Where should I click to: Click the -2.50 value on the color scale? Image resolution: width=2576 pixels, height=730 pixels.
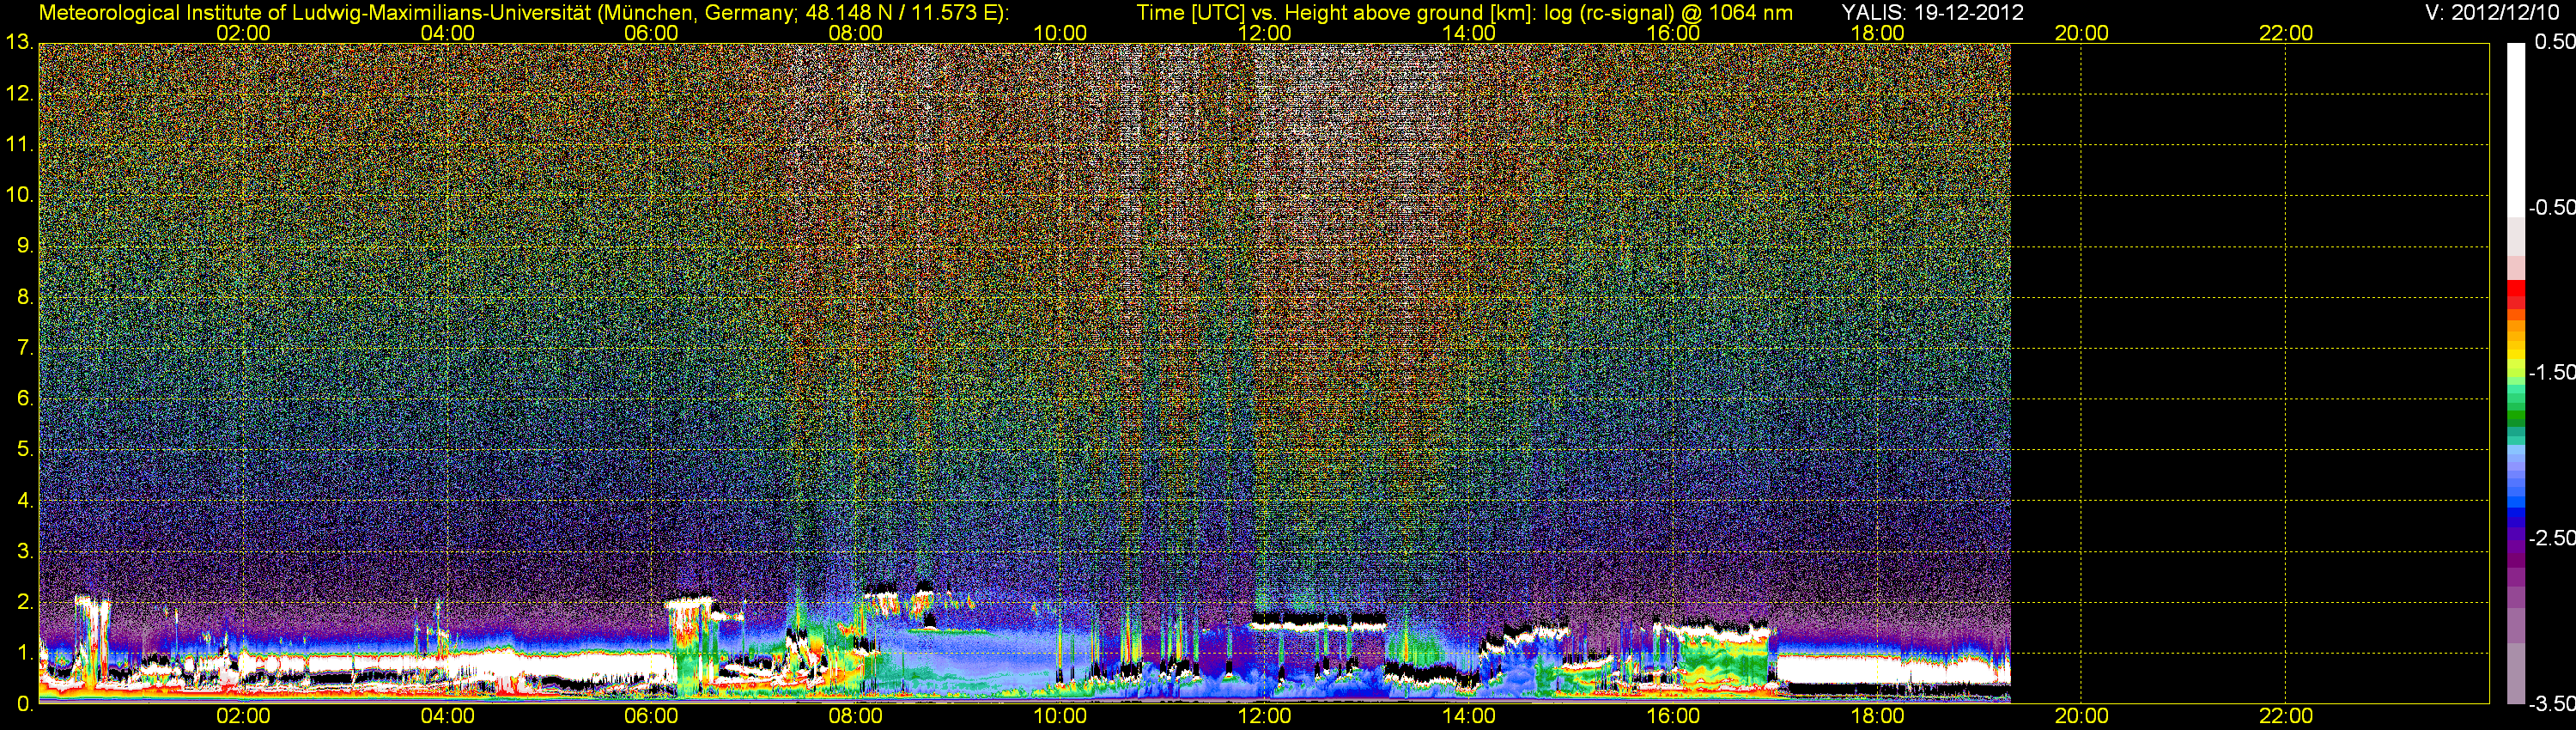pos(2552,538)
